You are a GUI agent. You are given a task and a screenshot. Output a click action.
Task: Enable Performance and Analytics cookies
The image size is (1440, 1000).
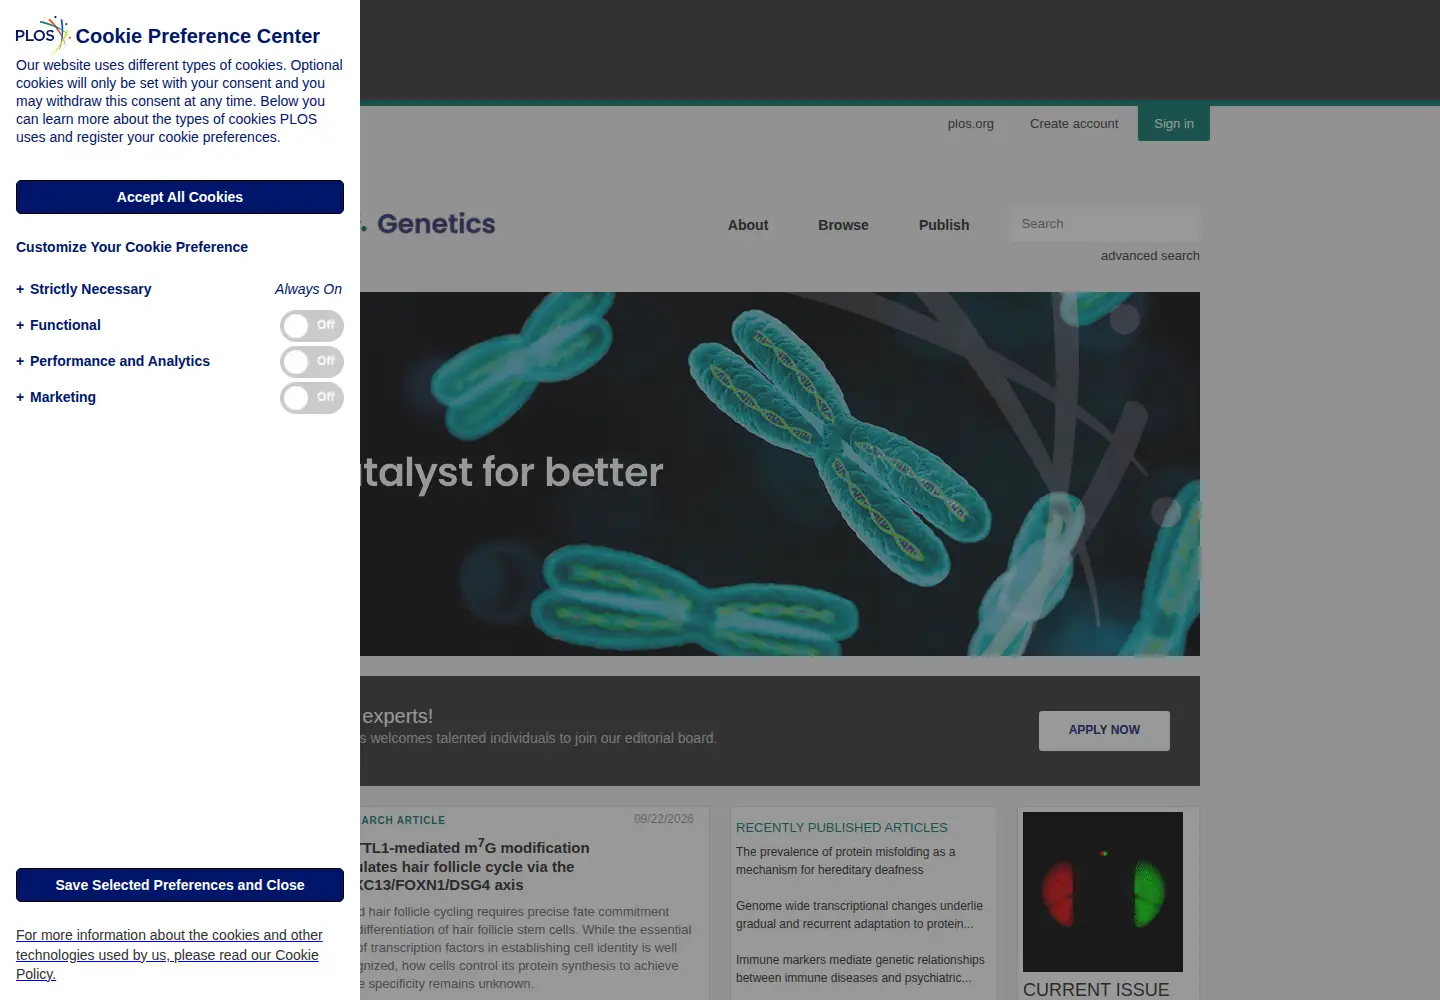pos(312,362)
